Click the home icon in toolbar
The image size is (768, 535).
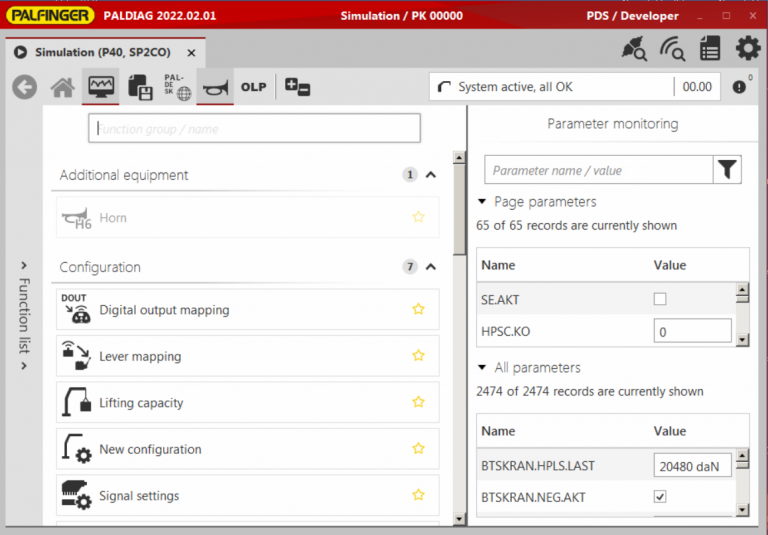pyautogui.click(x=62, y=88)
